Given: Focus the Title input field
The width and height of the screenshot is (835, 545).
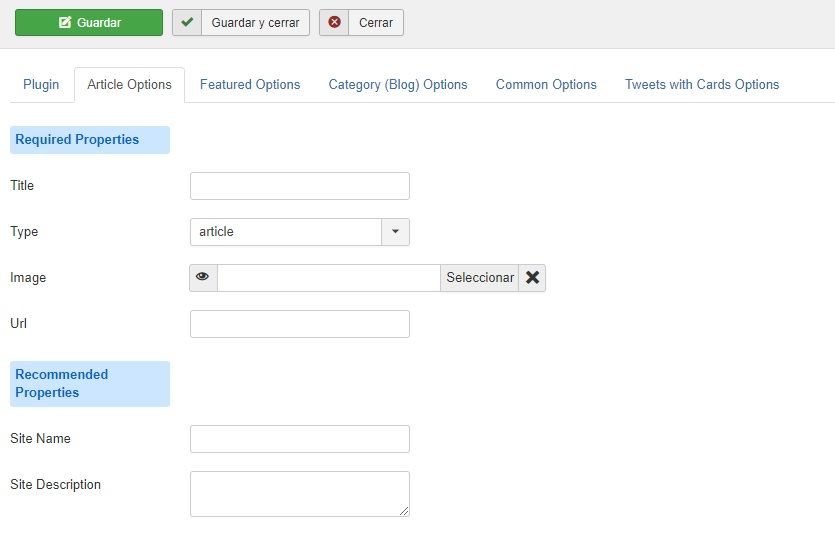Looking at the screenshot, I should coord(300,186).
